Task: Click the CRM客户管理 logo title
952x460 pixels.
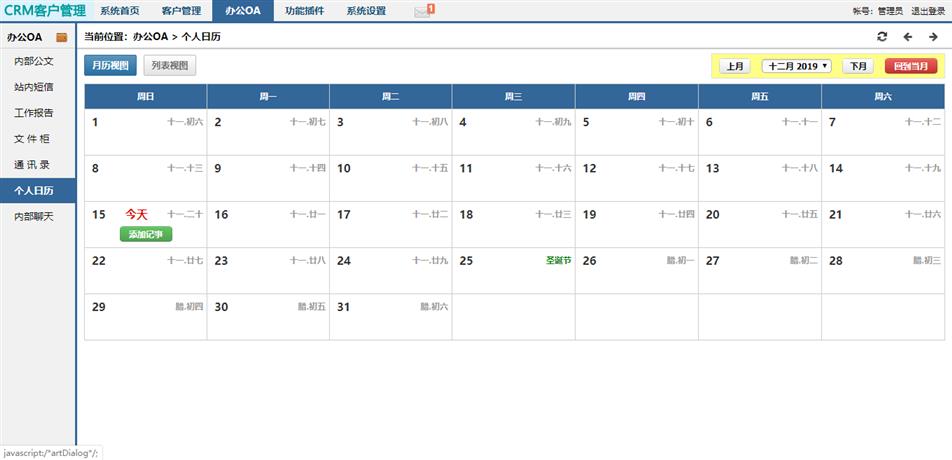Action: point(44,10)
